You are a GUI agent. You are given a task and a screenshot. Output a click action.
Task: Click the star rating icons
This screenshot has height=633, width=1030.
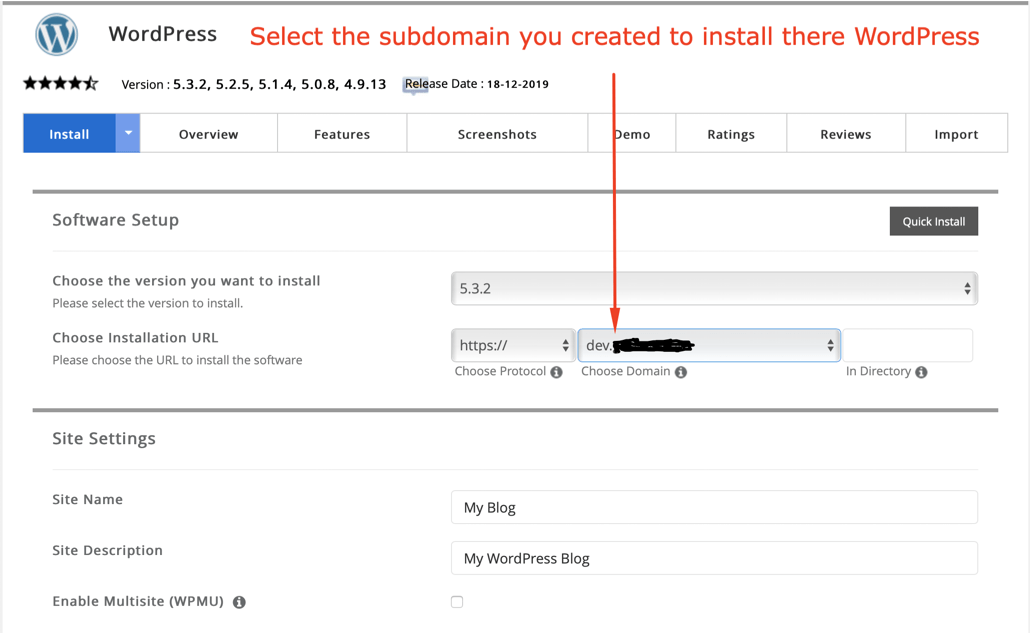coord(60,83)
